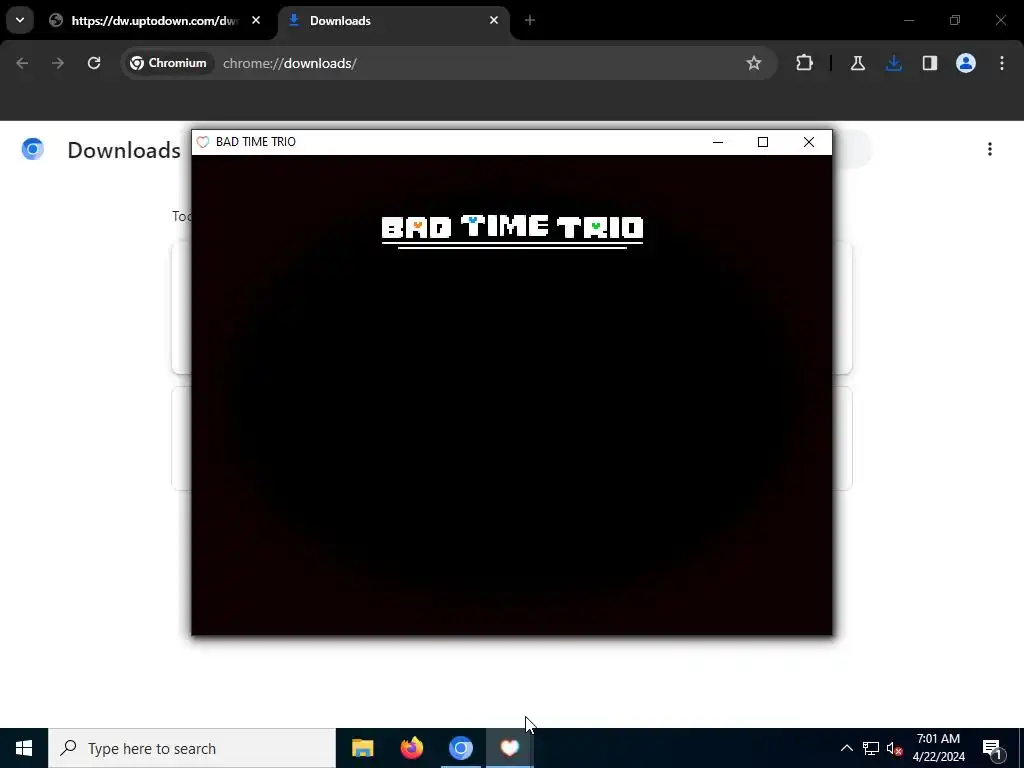This screenshot has height=768, width=1024.
Task: Close the BAD TIME TRIO window
Action: (x=808, y=142)
